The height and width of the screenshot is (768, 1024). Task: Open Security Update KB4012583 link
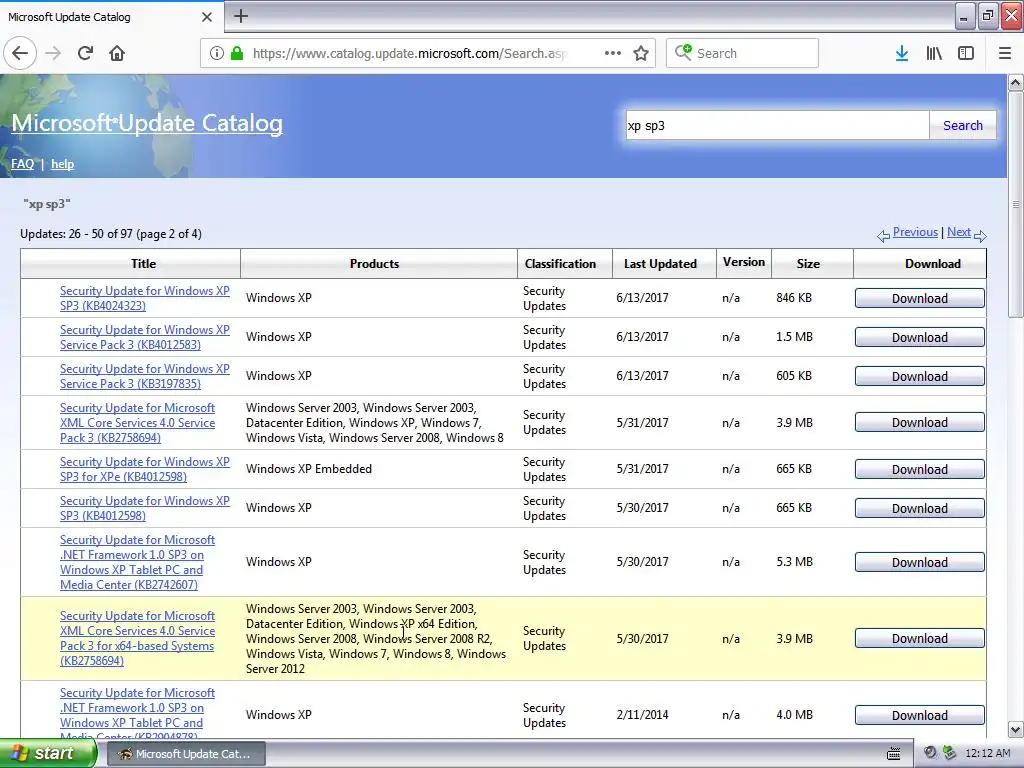tap(145, 338)
